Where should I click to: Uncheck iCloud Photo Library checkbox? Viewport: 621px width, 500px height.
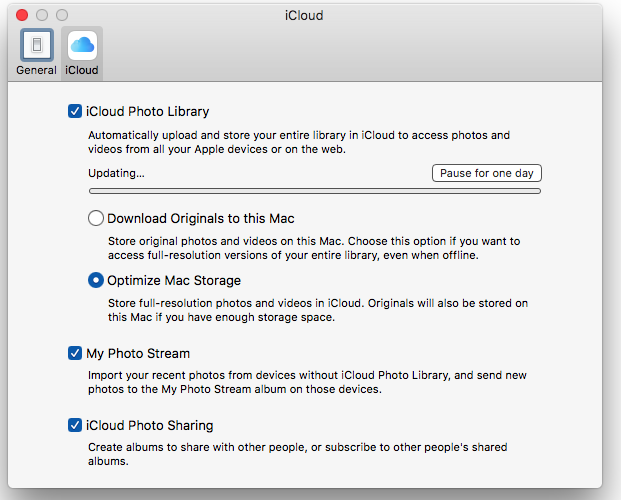[x=75, y=111]
